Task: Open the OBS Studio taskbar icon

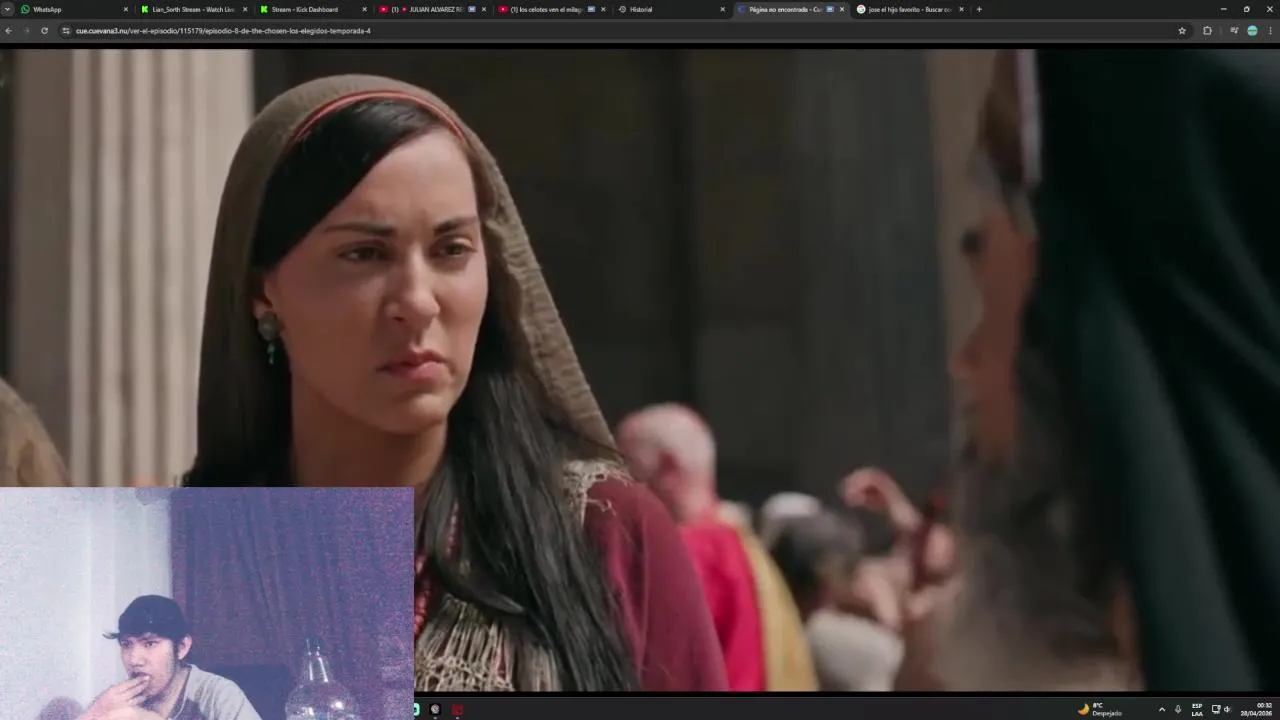Action: point(435,709)
